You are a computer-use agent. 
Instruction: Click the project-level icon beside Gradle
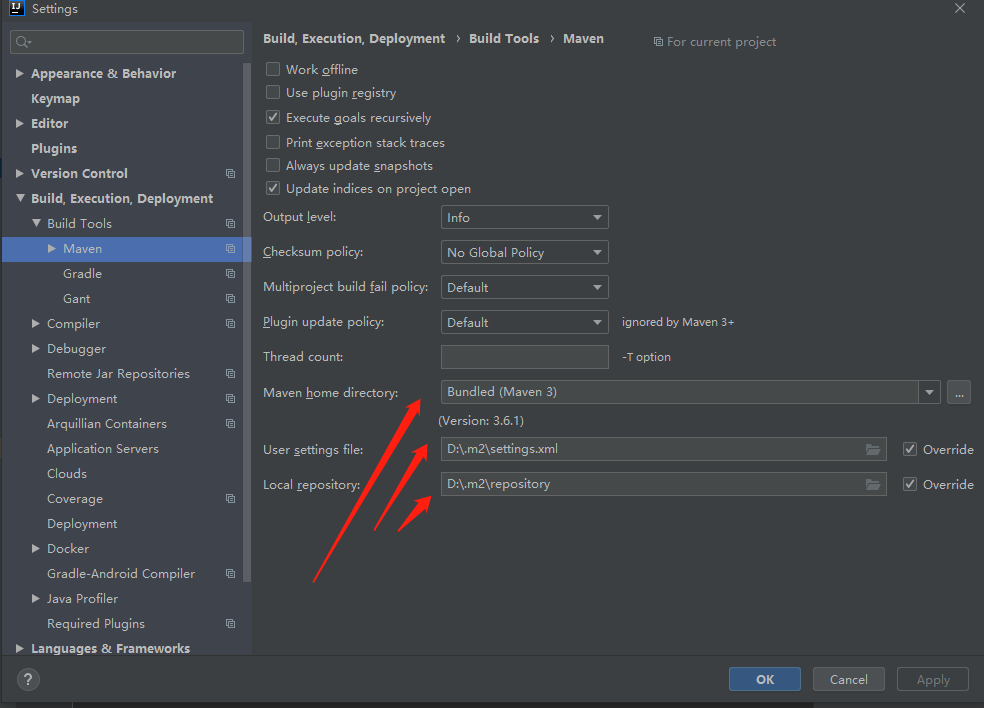(x=230, y=274)
